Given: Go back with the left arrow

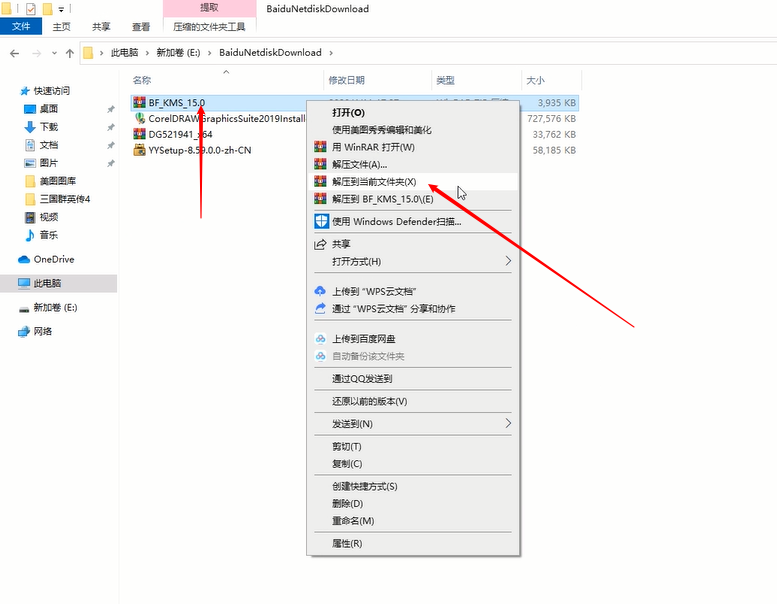Looking at the screenshot, I should (x=14, y=53).
